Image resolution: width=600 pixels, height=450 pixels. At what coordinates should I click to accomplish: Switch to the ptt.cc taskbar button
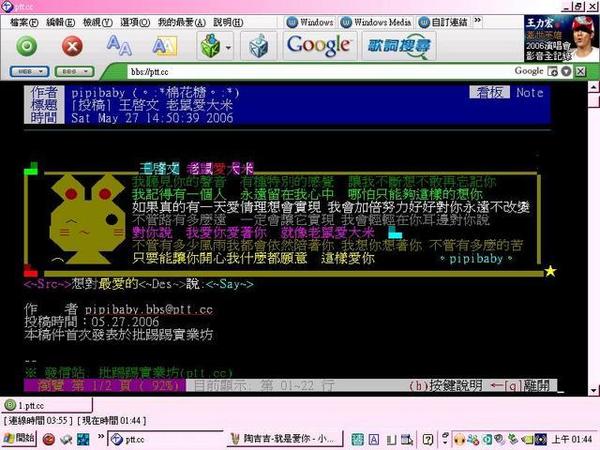click(165, 439)
